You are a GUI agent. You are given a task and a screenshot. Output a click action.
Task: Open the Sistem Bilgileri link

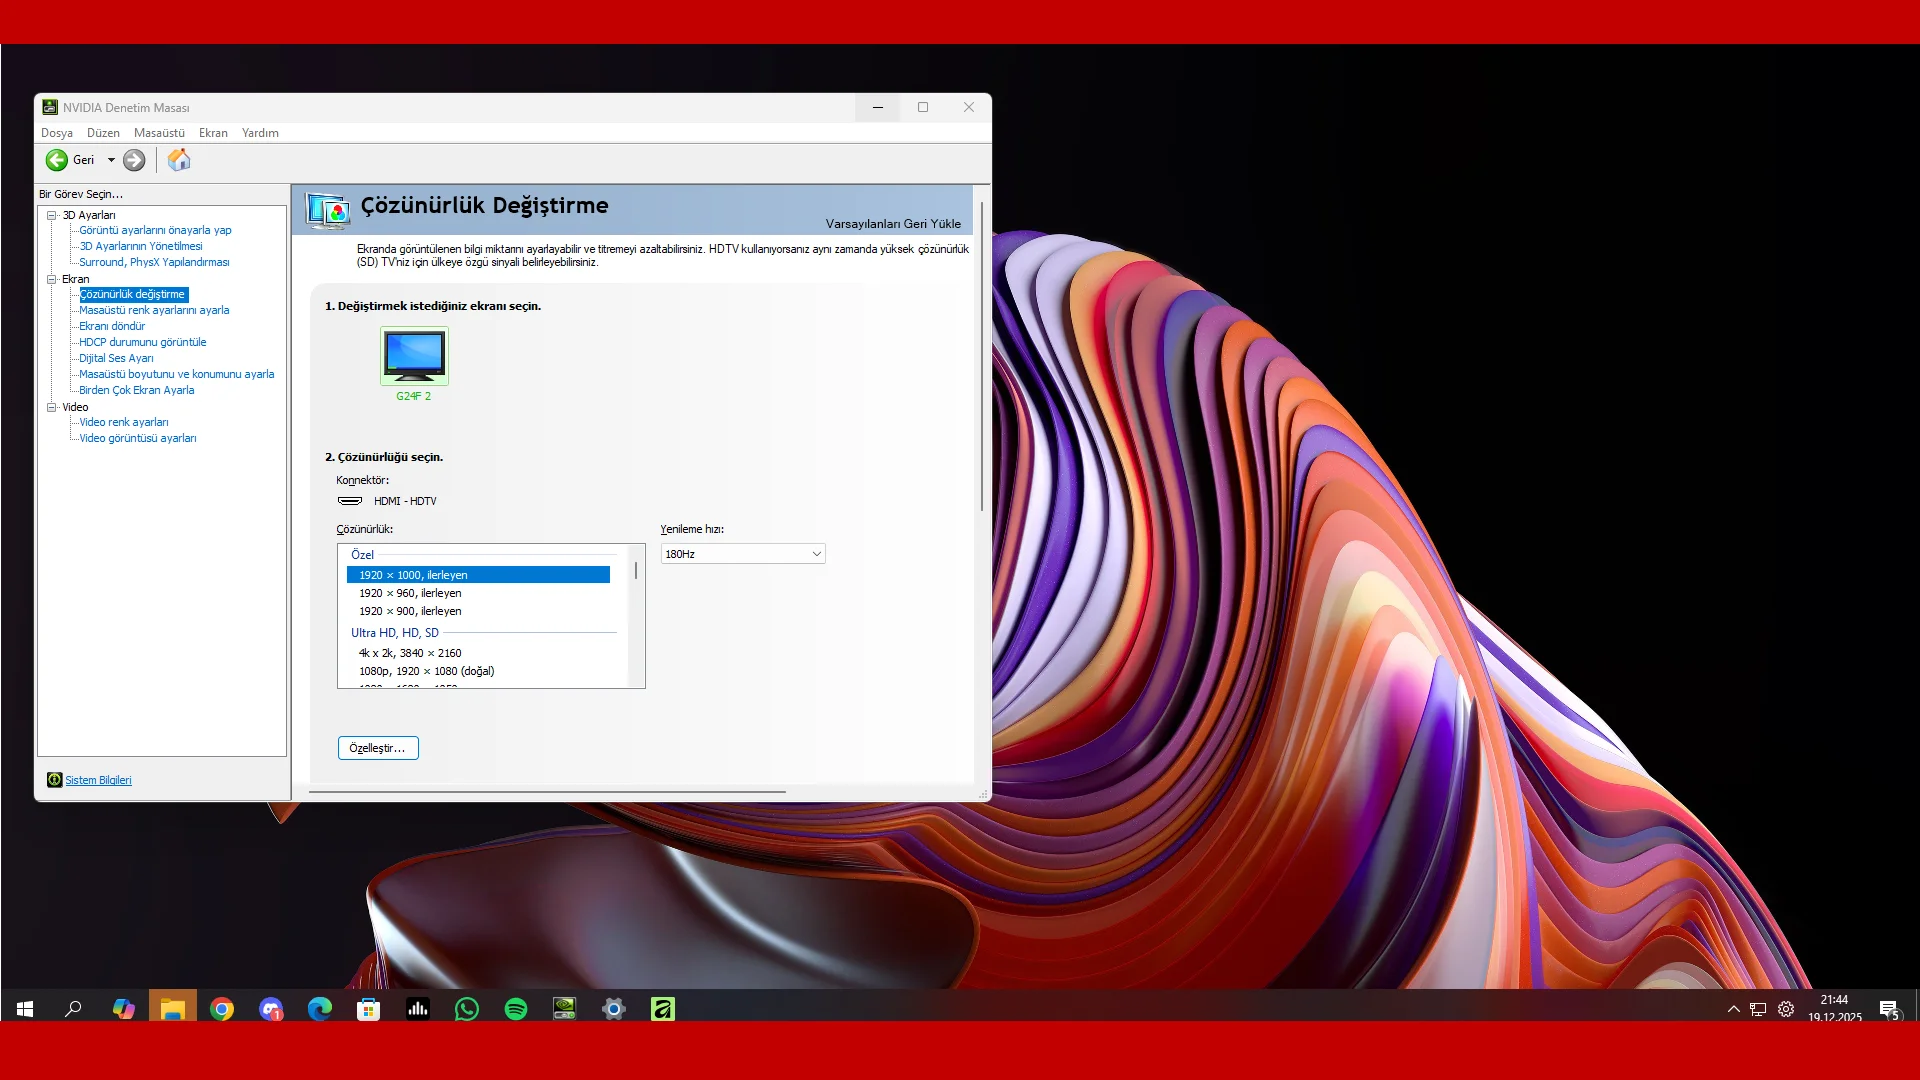coord(98,780)
